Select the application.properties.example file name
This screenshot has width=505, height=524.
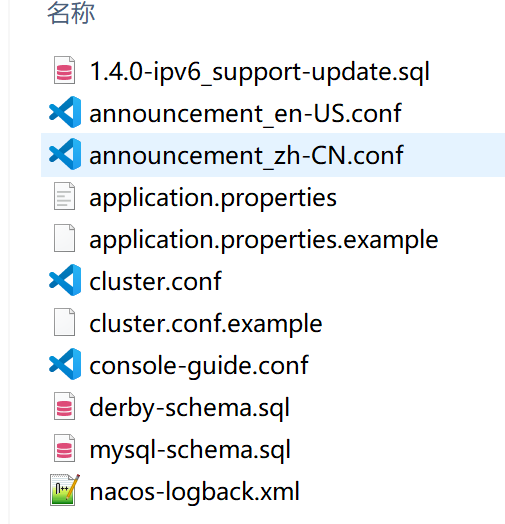264,240
